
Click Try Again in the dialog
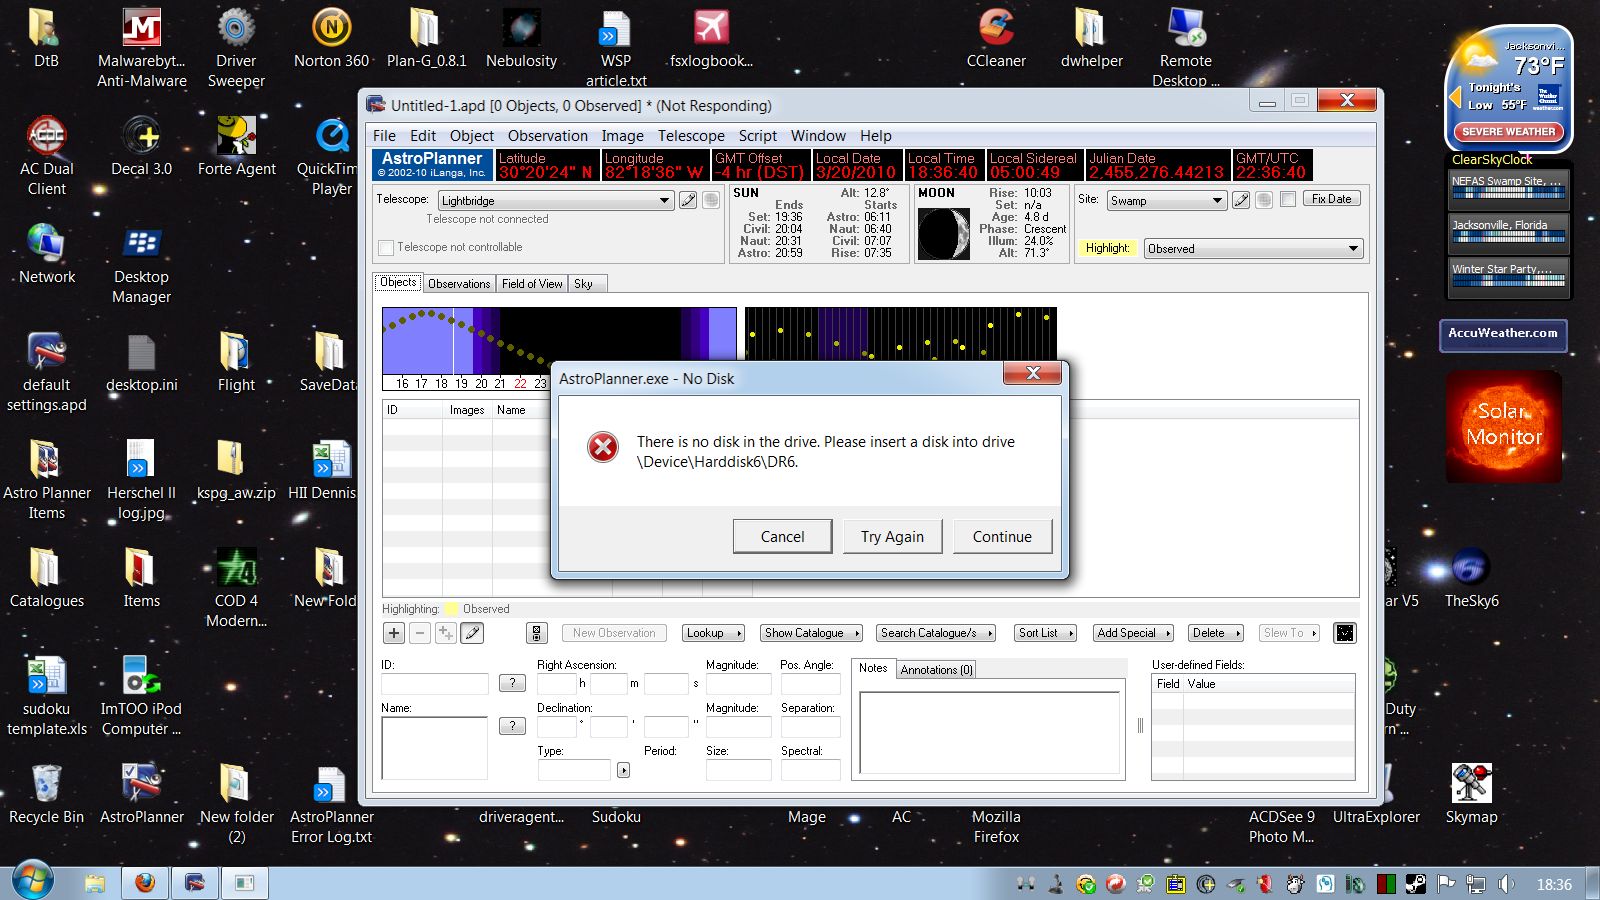click(x=892, y=537)
